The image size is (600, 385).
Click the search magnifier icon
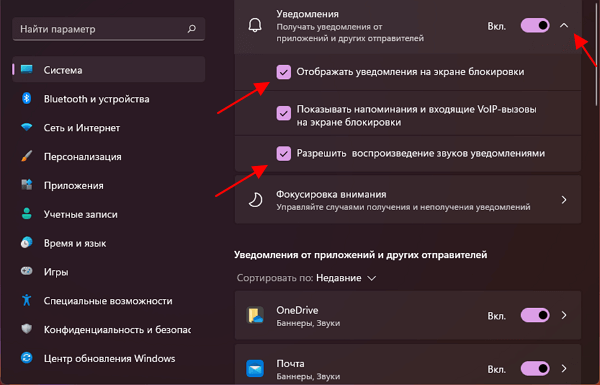(192, 29)
